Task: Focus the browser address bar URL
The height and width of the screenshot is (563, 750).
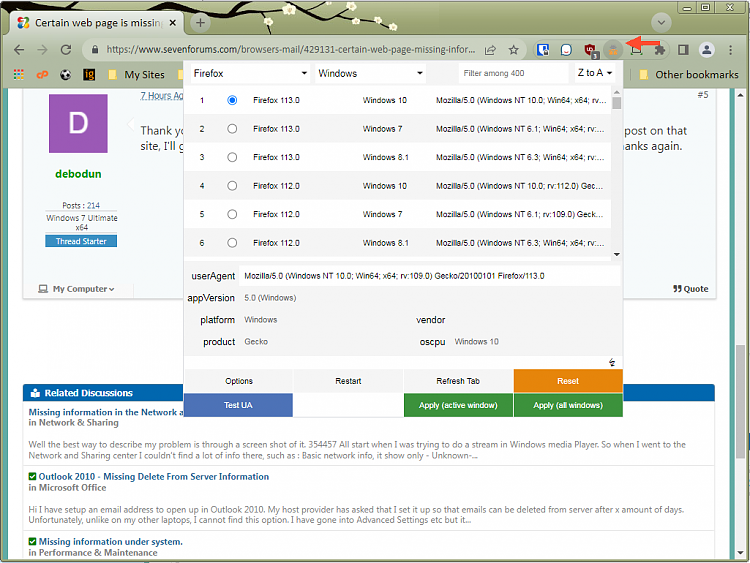Action: 291,49
